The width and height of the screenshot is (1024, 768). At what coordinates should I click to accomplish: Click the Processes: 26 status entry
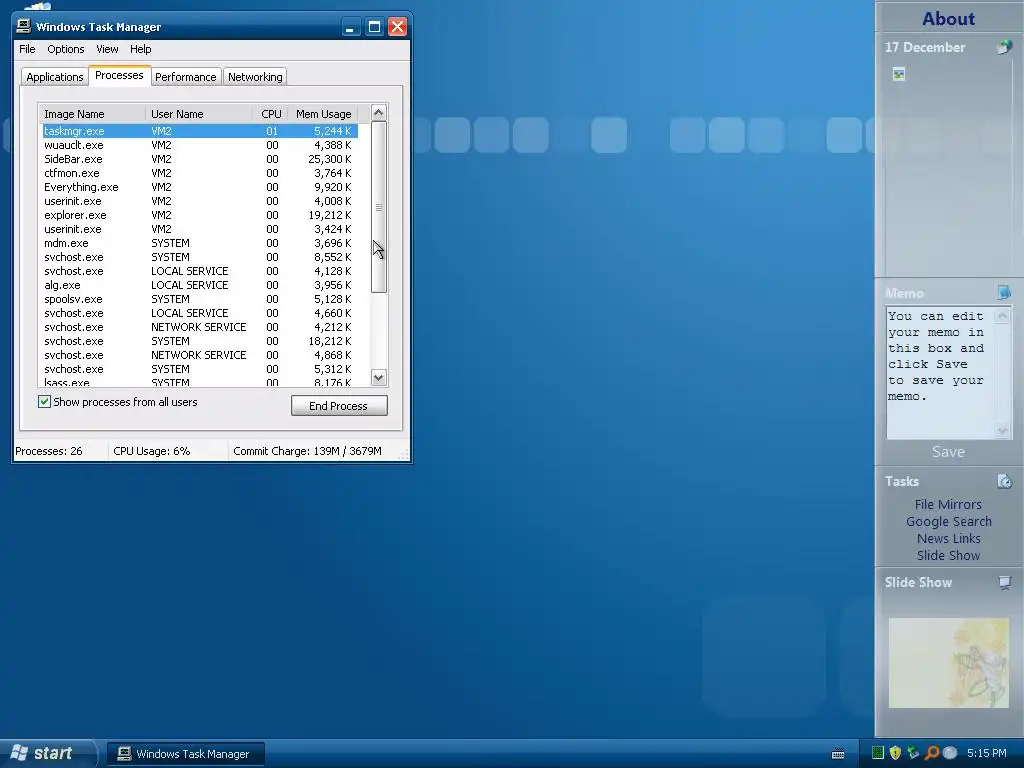(x=49, y=451)
